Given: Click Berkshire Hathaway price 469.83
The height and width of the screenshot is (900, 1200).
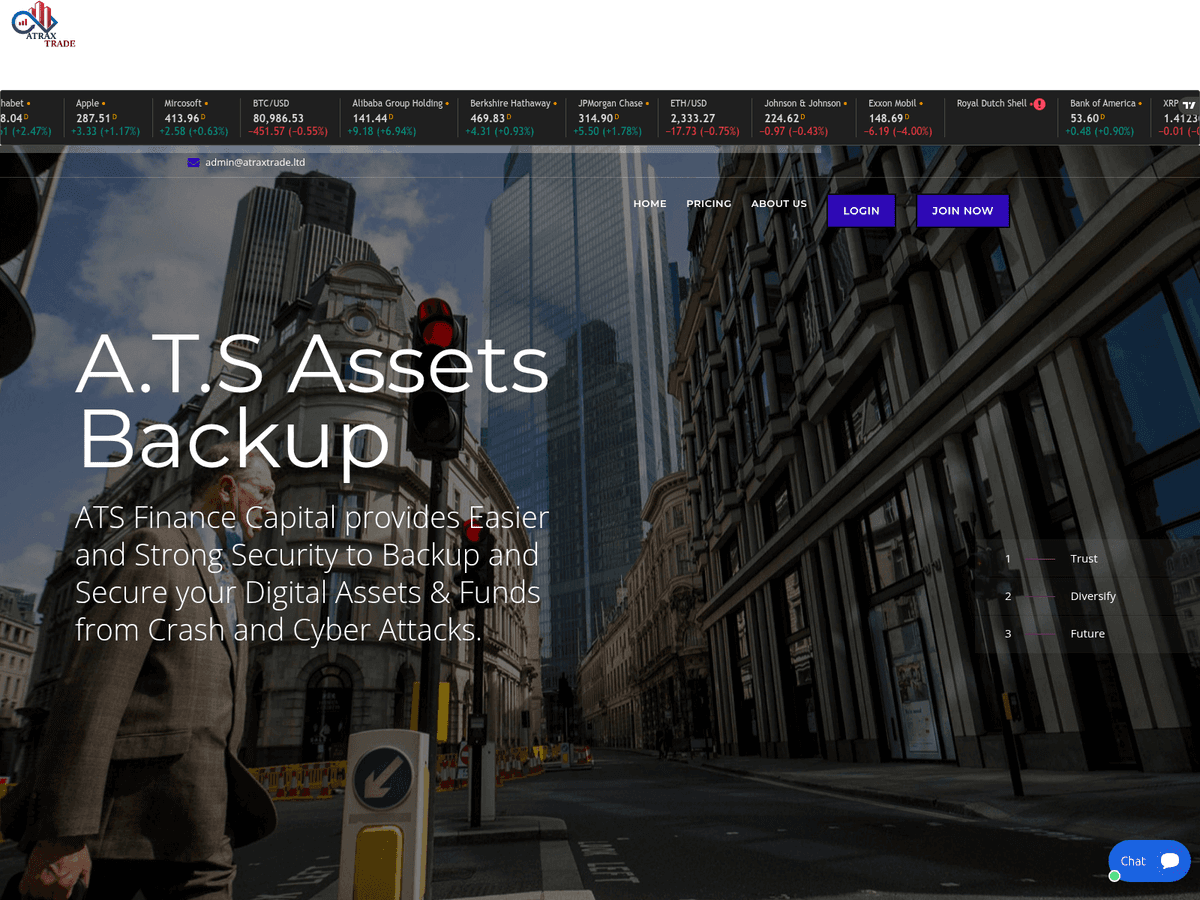Looking at the screenshot, I should coord(487,118).
